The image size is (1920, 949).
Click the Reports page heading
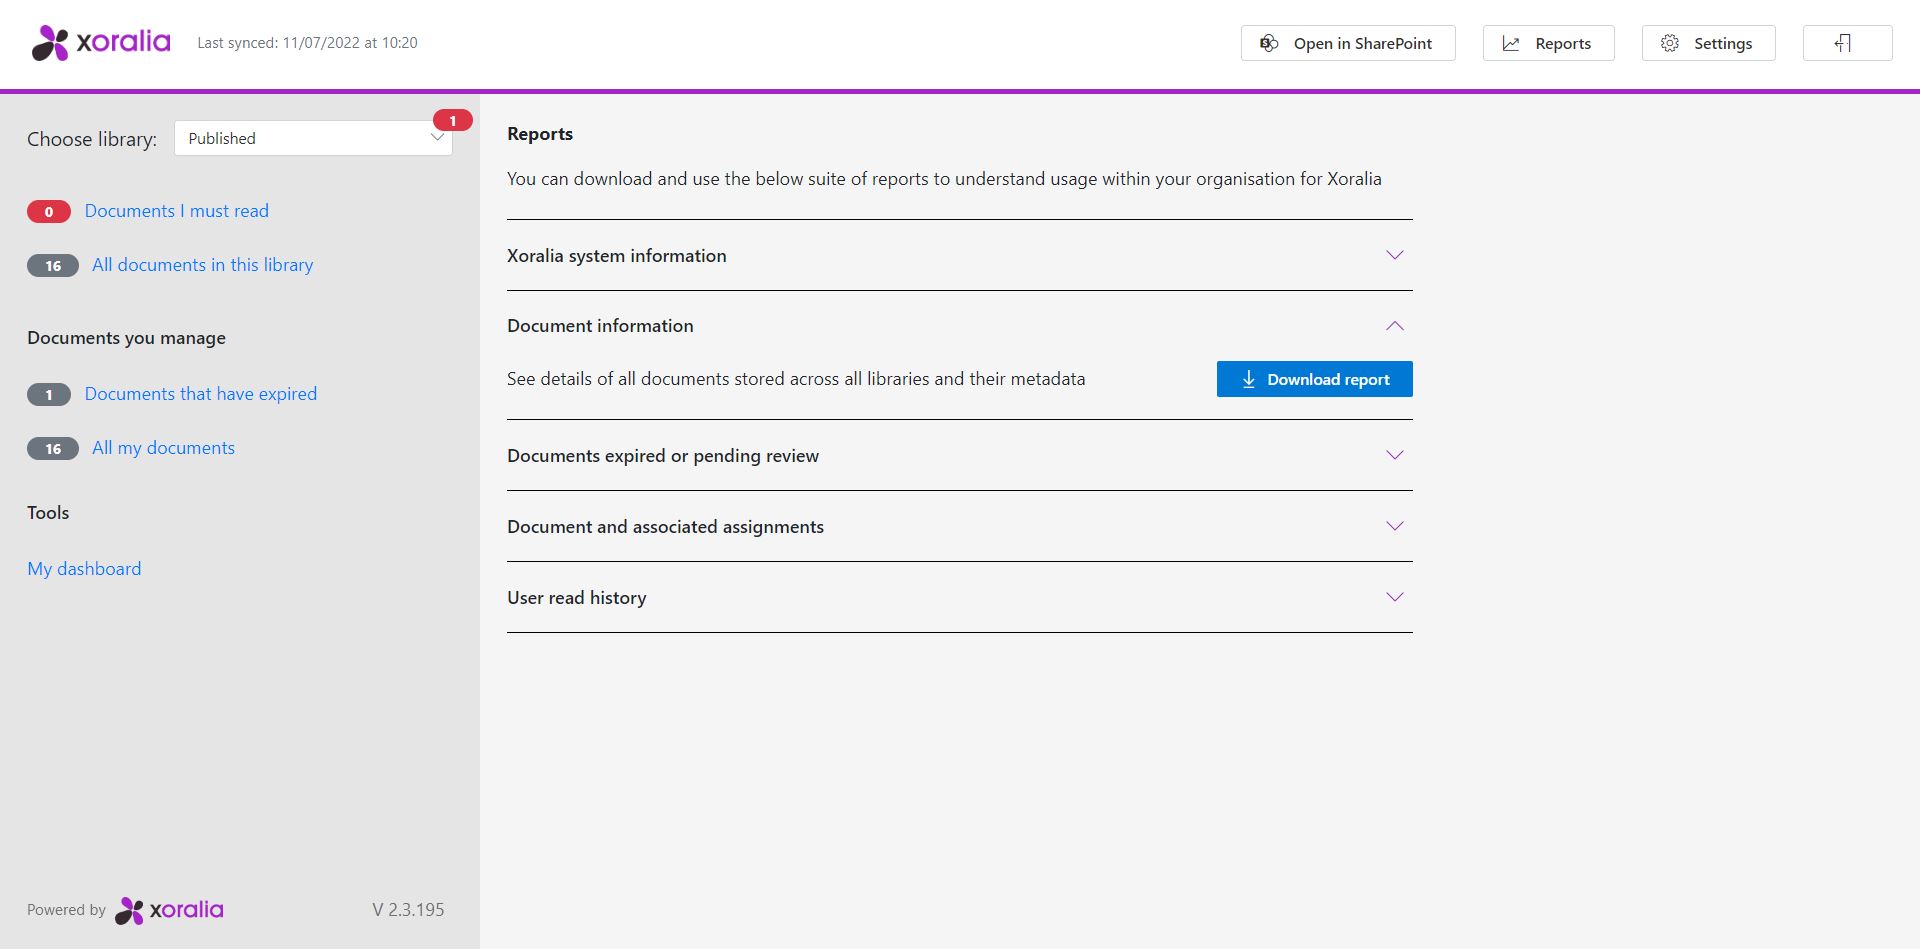pos(540,134)
